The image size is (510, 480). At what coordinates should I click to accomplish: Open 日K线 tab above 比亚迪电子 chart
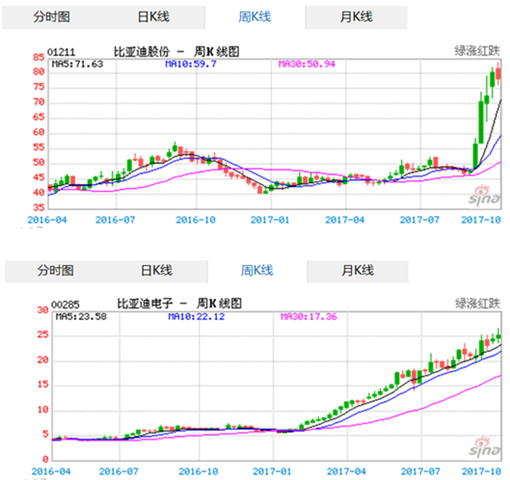pyautogui.click(x=157, y=270)
